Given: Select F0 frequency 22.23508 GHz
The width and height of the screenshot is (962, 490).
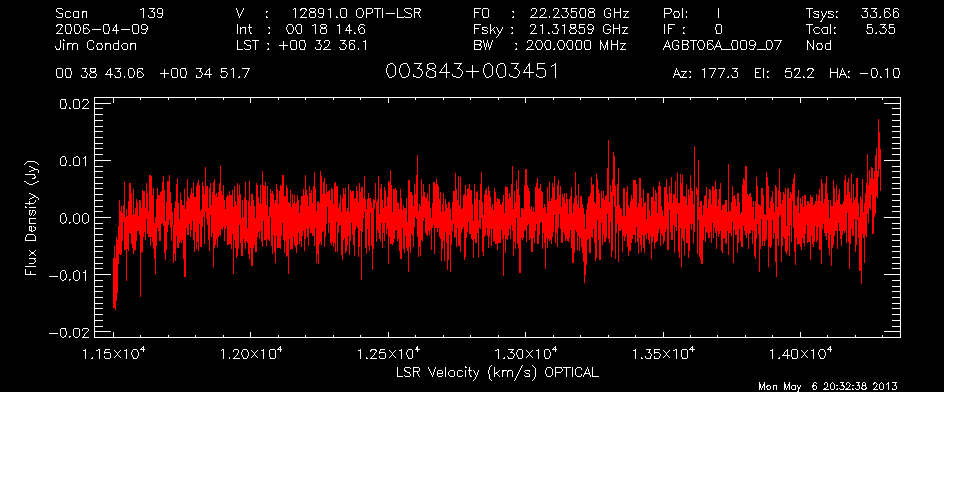Looking at the screenshot, I should coord(579,13).
